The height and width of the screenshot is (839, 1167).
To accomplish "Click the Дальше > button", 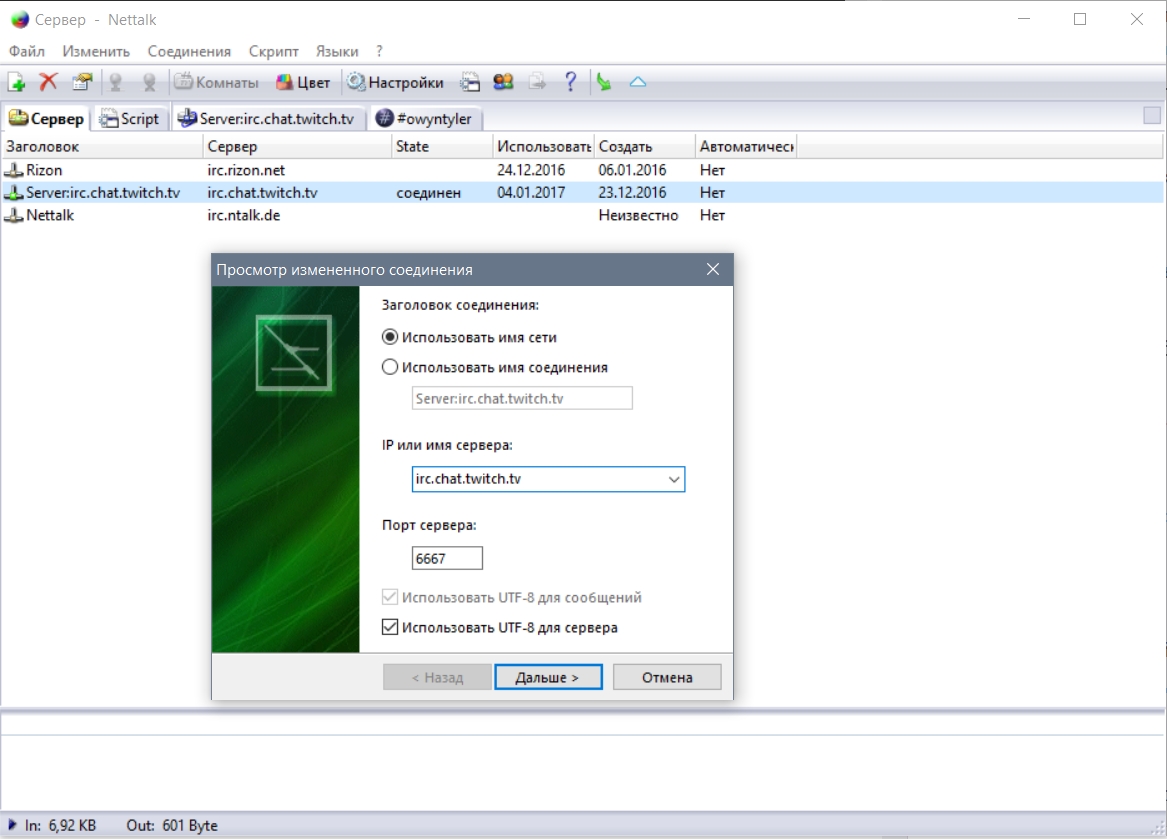I will point(548,677).
